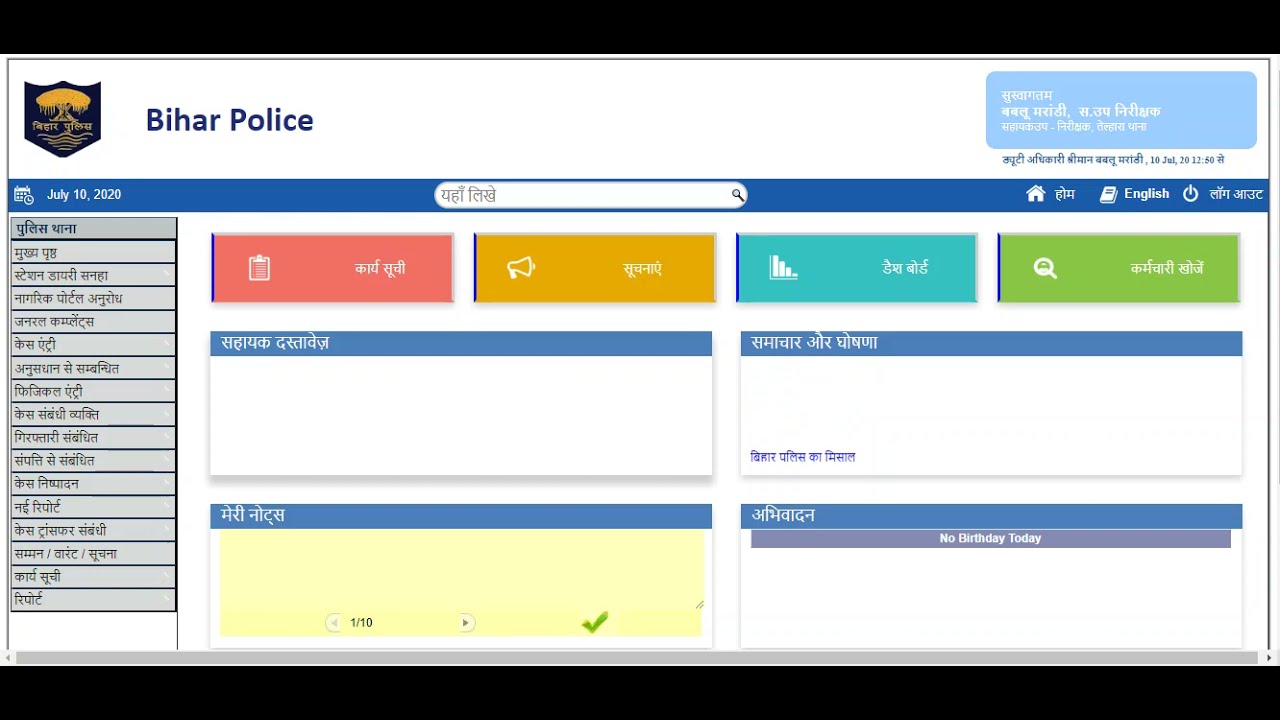
Task: Click the left arrow of horizontal scrollbar
Action: pyautogui.click(x=8, y=657)
